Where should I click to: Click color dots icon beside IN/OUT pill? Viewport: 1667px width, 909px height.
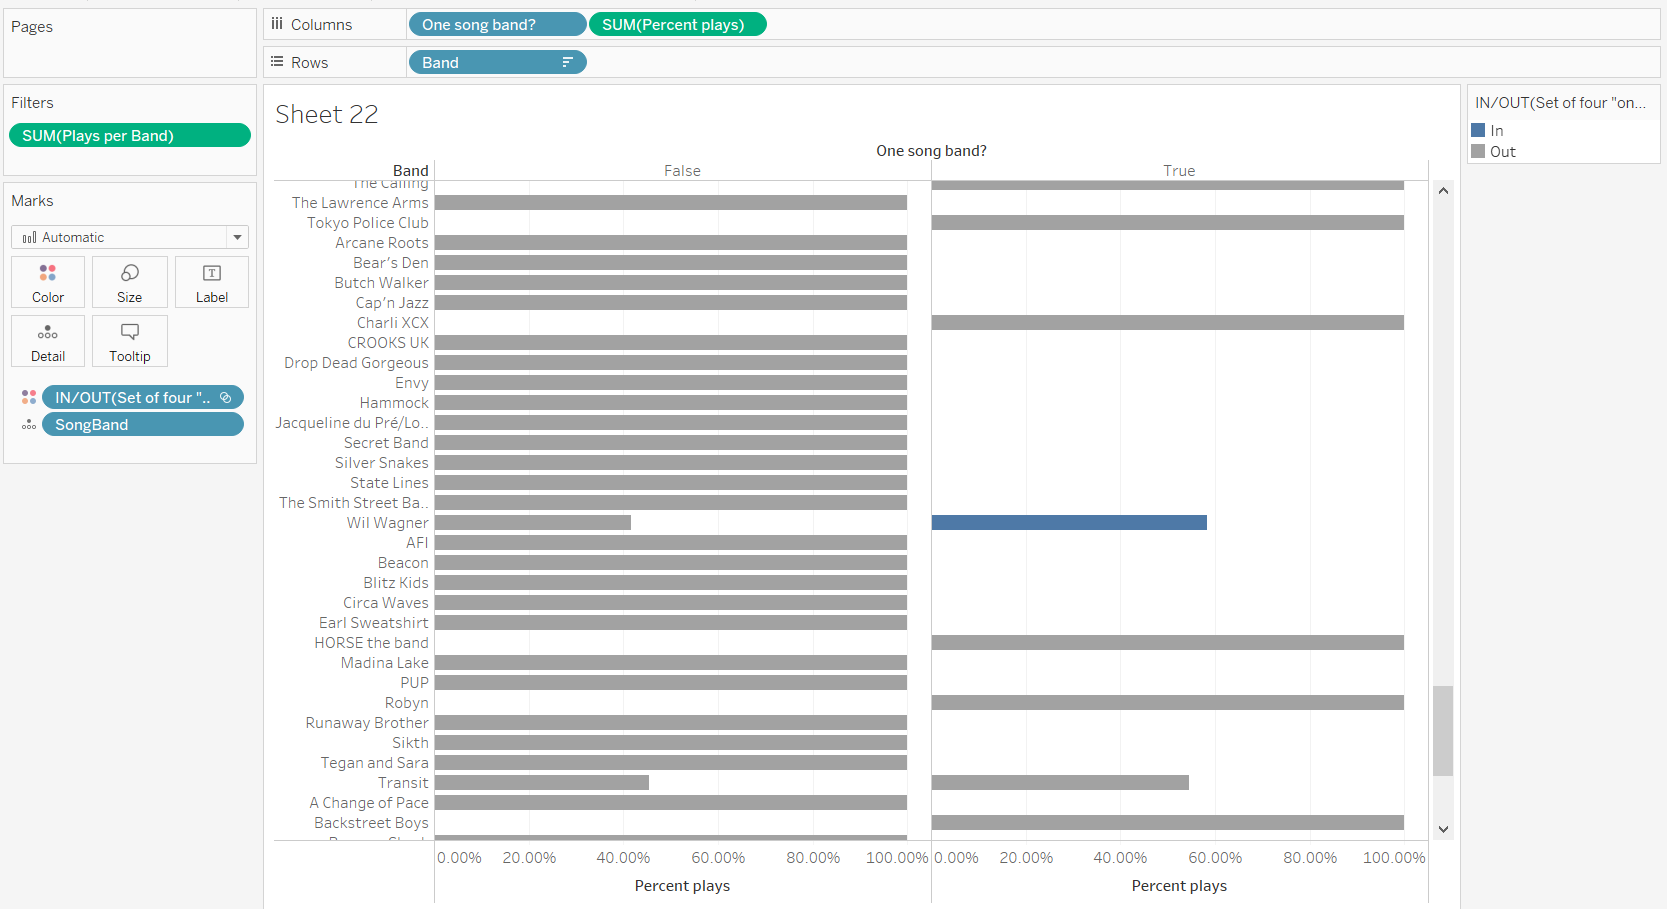click(29, 397)
